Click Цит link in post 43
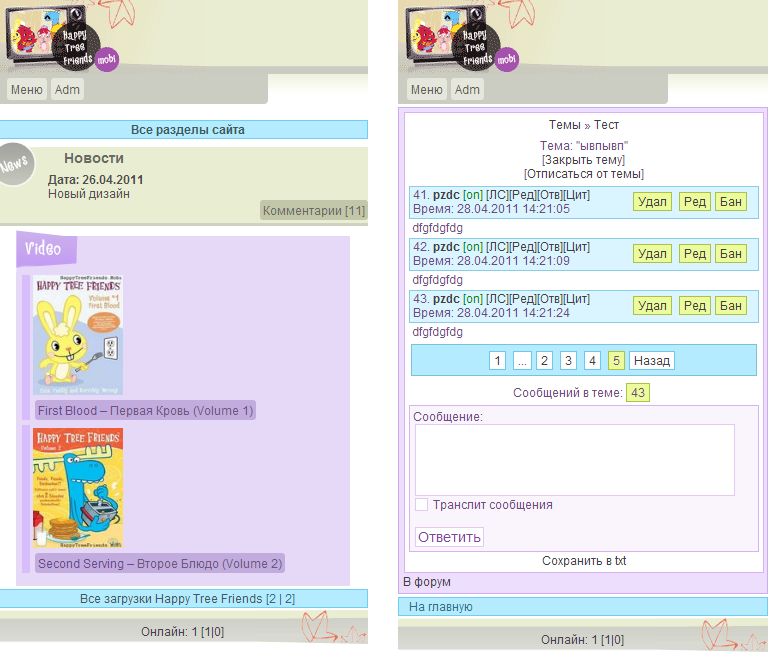The width and height of the screenshot is (770, 655). pos(577,299)
